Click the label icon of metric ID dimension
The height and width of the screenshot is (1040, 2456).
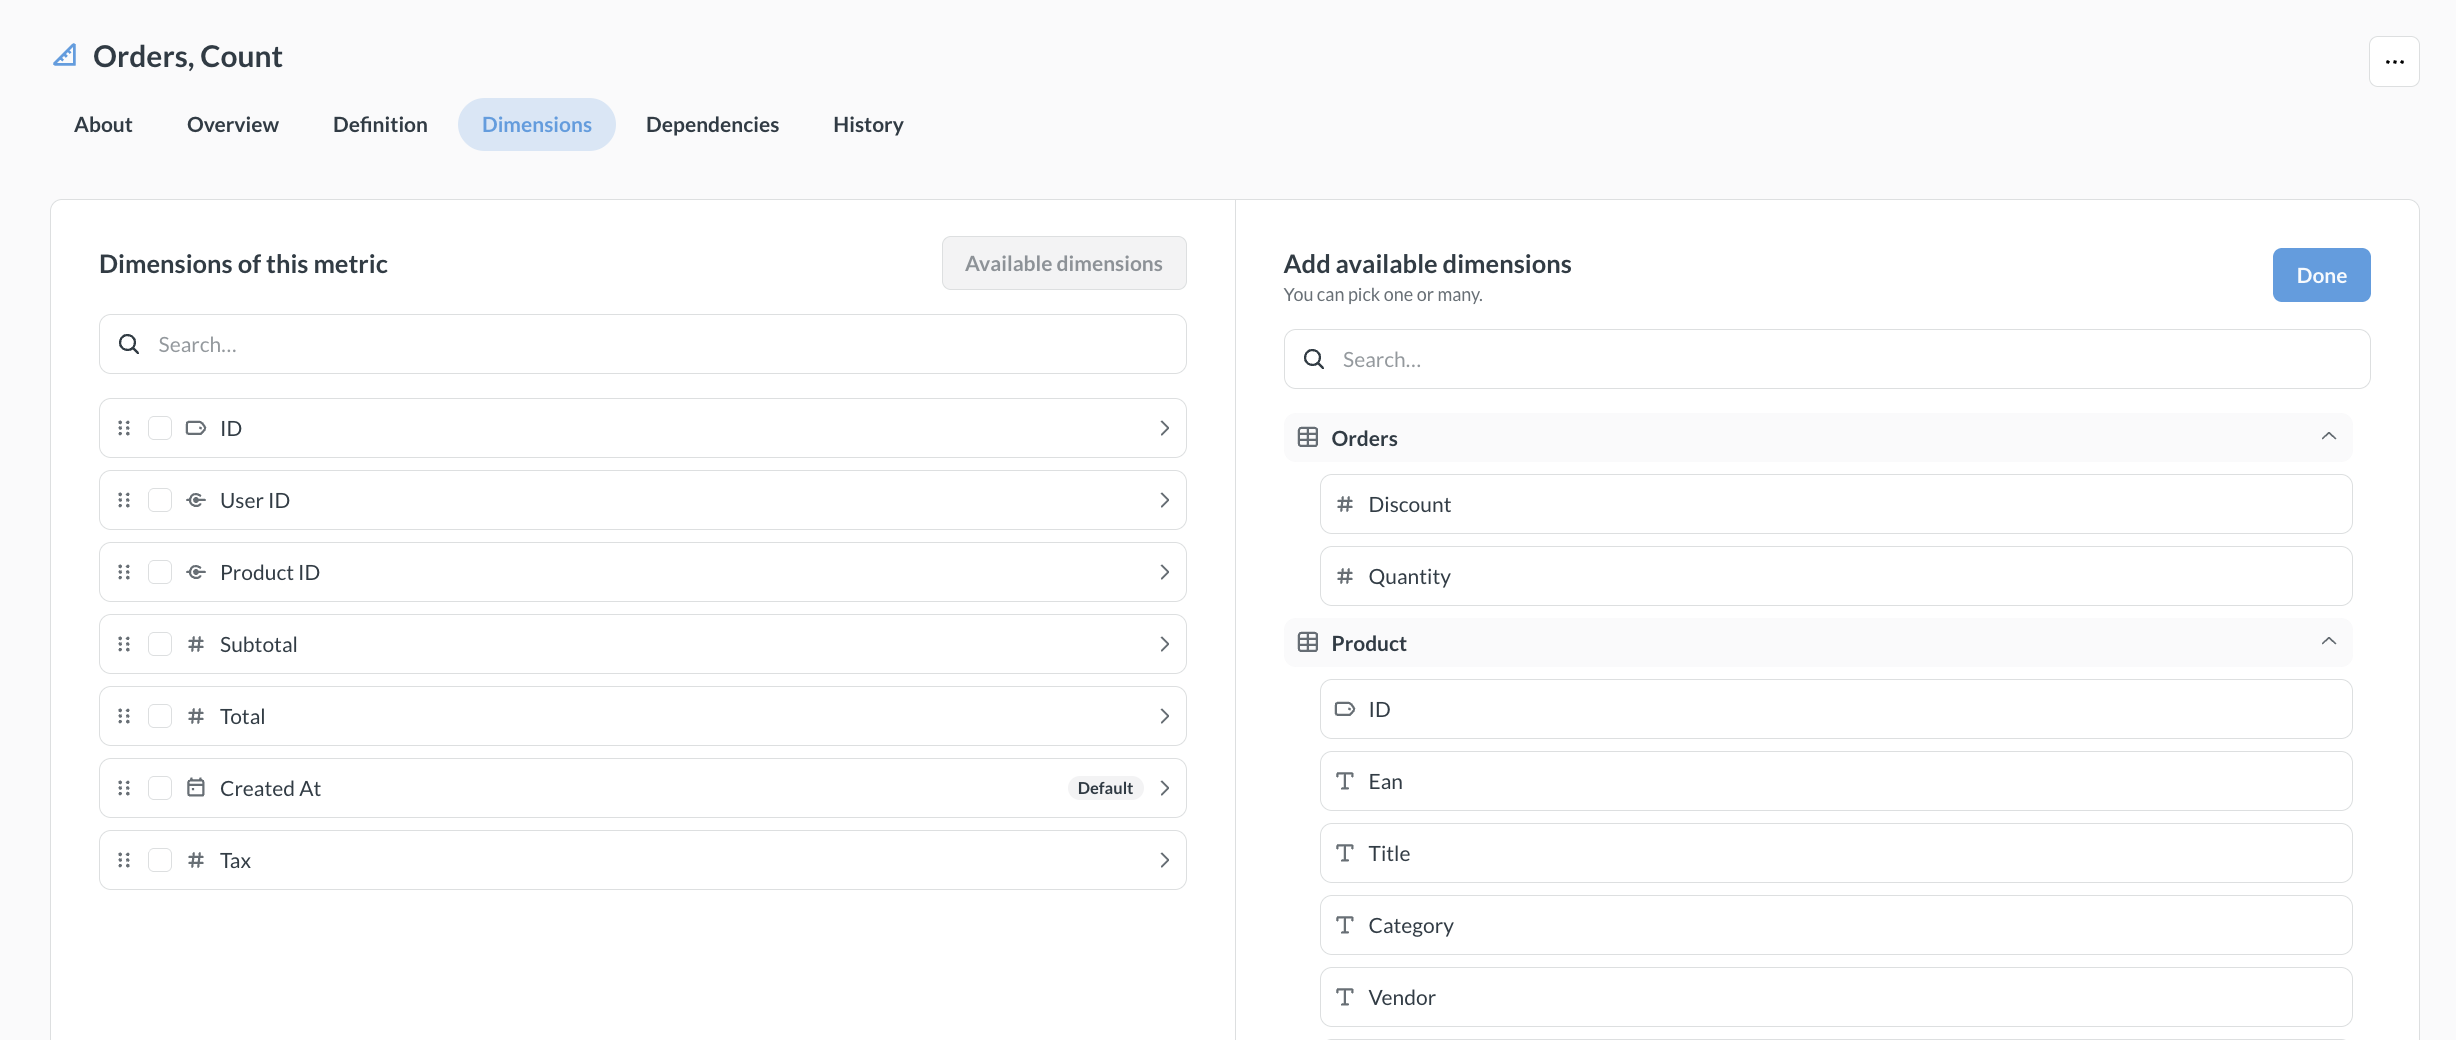coord(196,428)
